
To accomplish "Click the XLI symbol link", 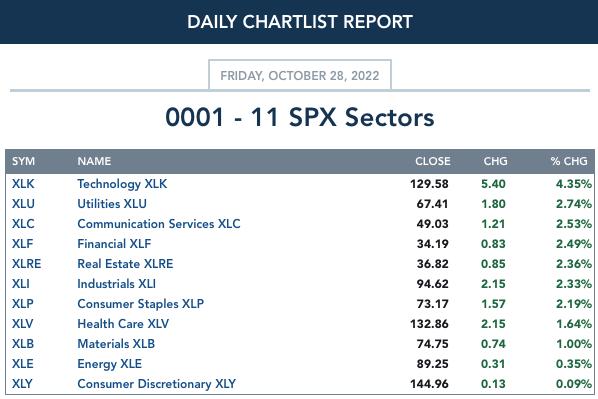I will [x=21, y=284].
